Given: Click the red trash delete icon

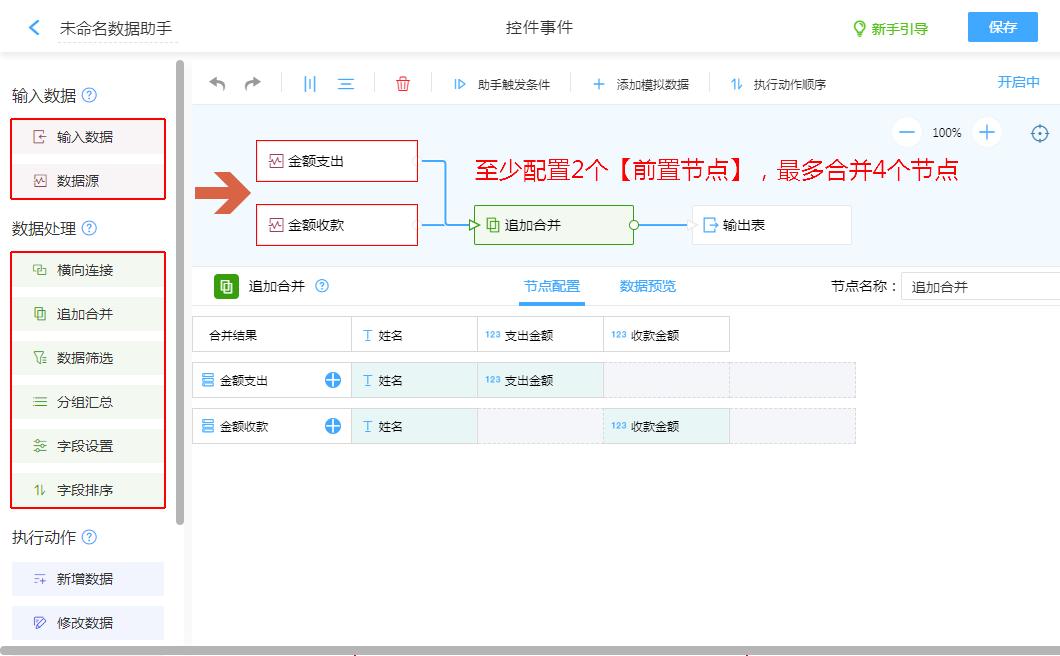Looking at the screenshot, I should [x=403, y=84].
